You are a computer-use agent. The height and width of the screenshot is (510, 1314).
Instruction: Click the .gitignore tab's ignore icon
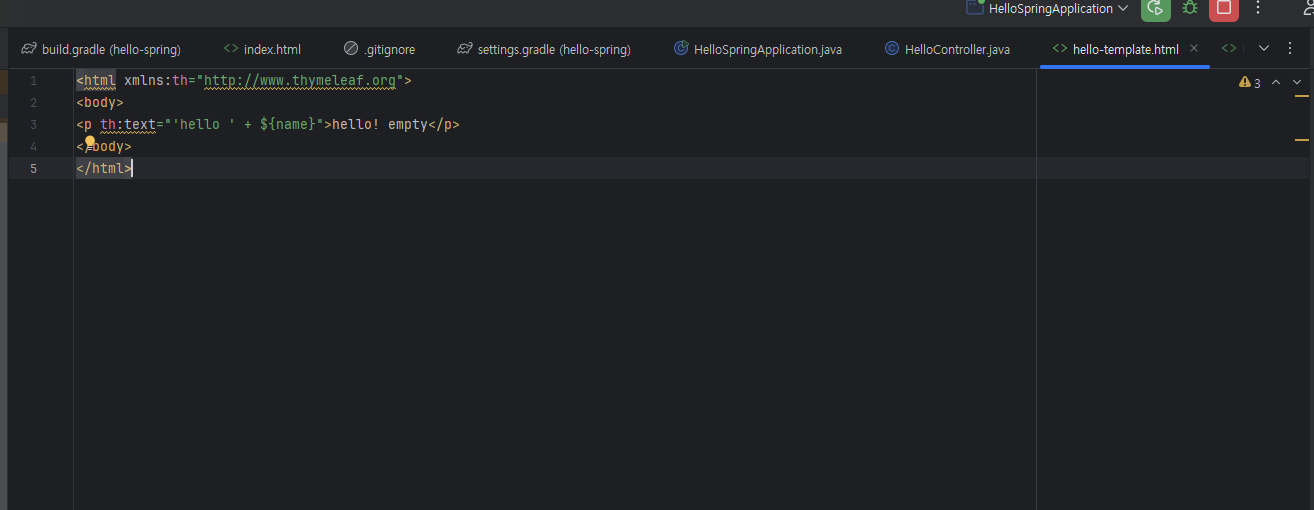coord(350,49)
